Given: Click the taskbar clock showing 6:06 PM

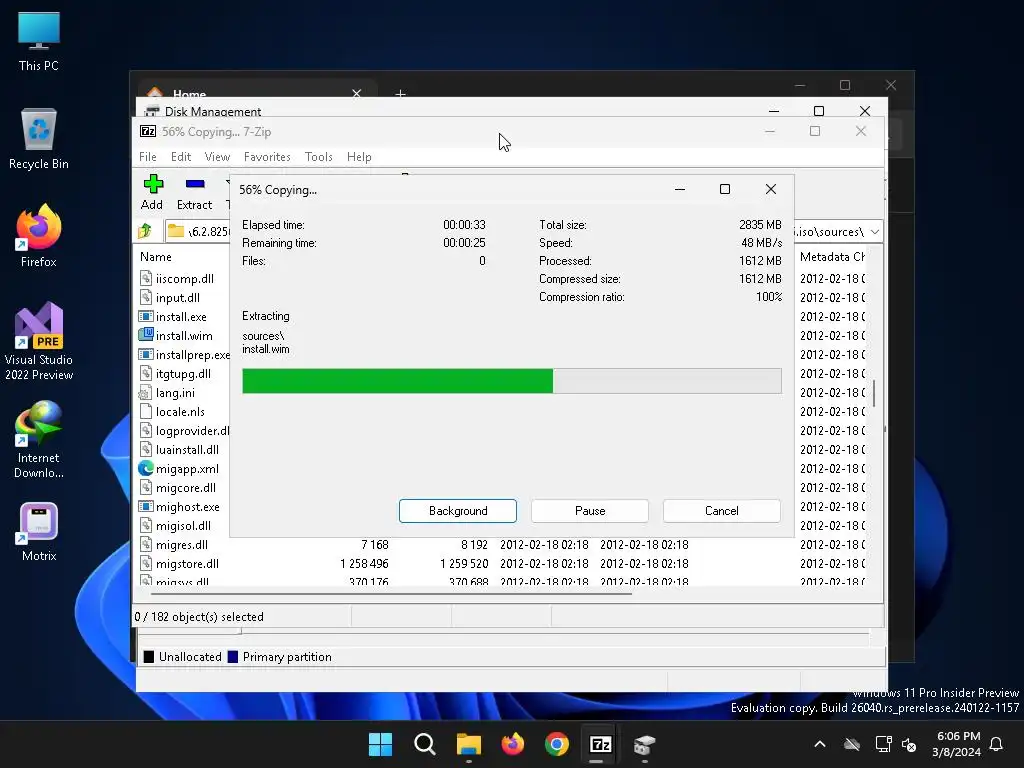Looking at the screenshot, I should coord(957,744).
